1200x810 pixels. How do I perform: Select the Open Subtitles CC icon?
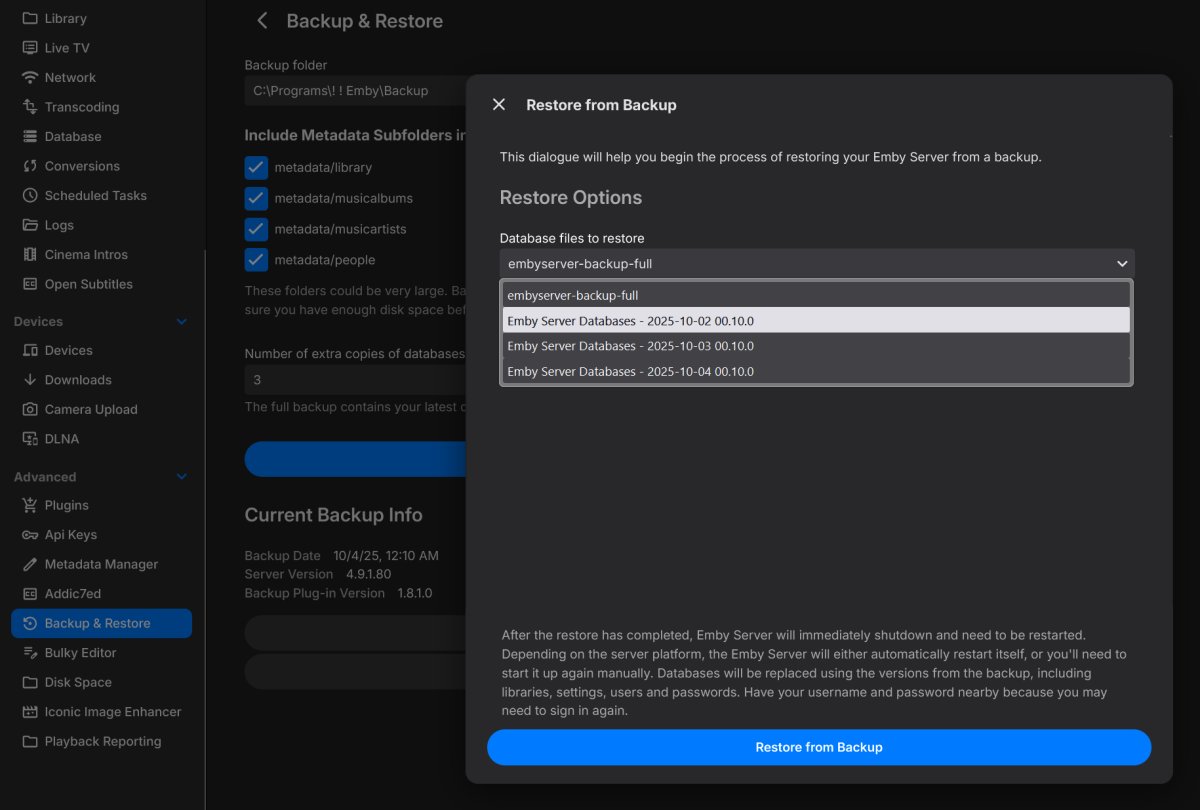tap(29, 284)
